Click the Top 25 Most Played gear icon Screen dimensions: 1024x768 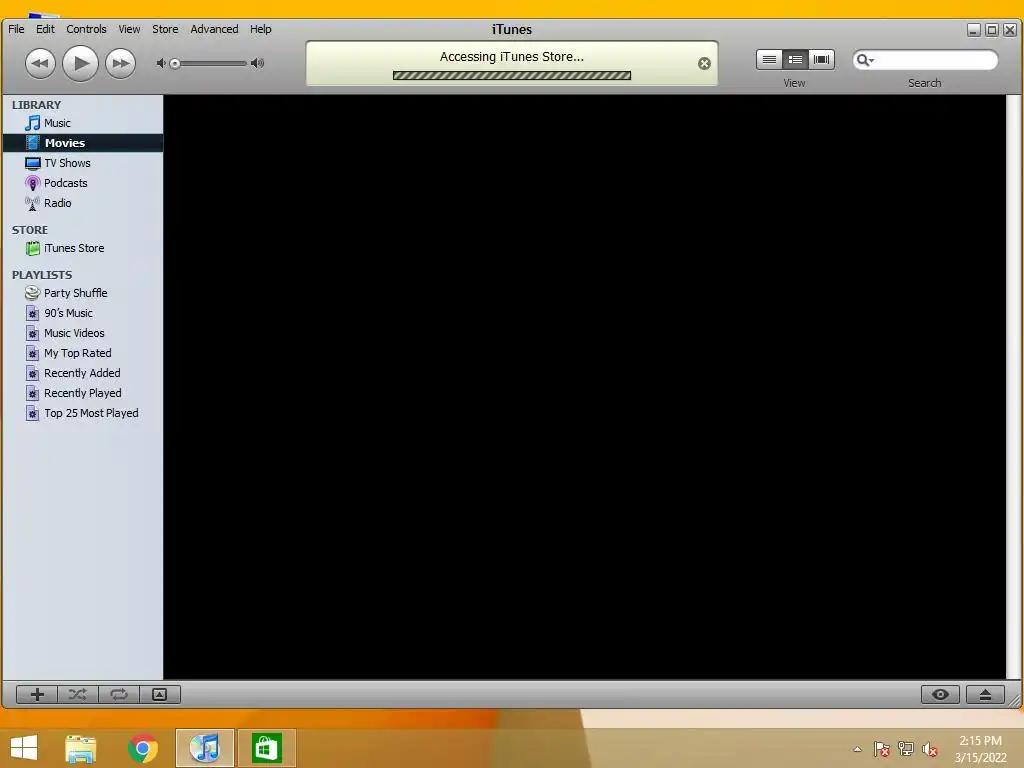pyautogui.click(x=33, y=413)
